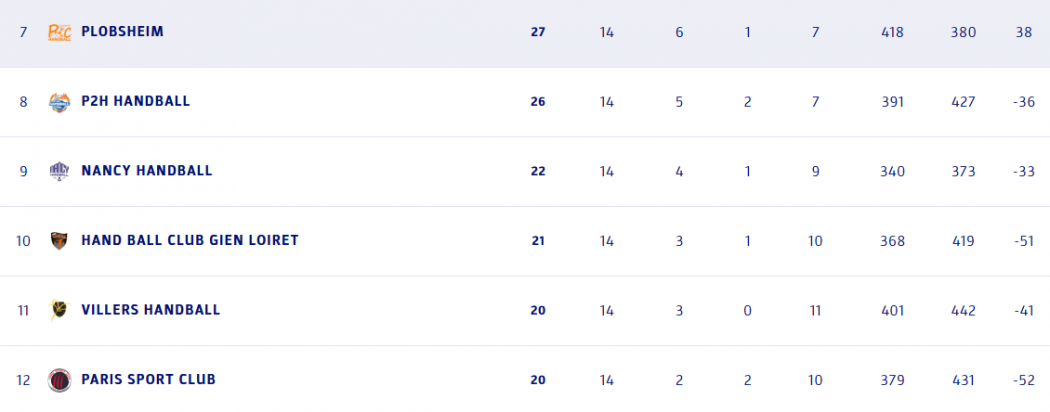The image size is (1050, 412).
Task: Click Gien Loiret's 21 points value
Action: click(538, 241)
